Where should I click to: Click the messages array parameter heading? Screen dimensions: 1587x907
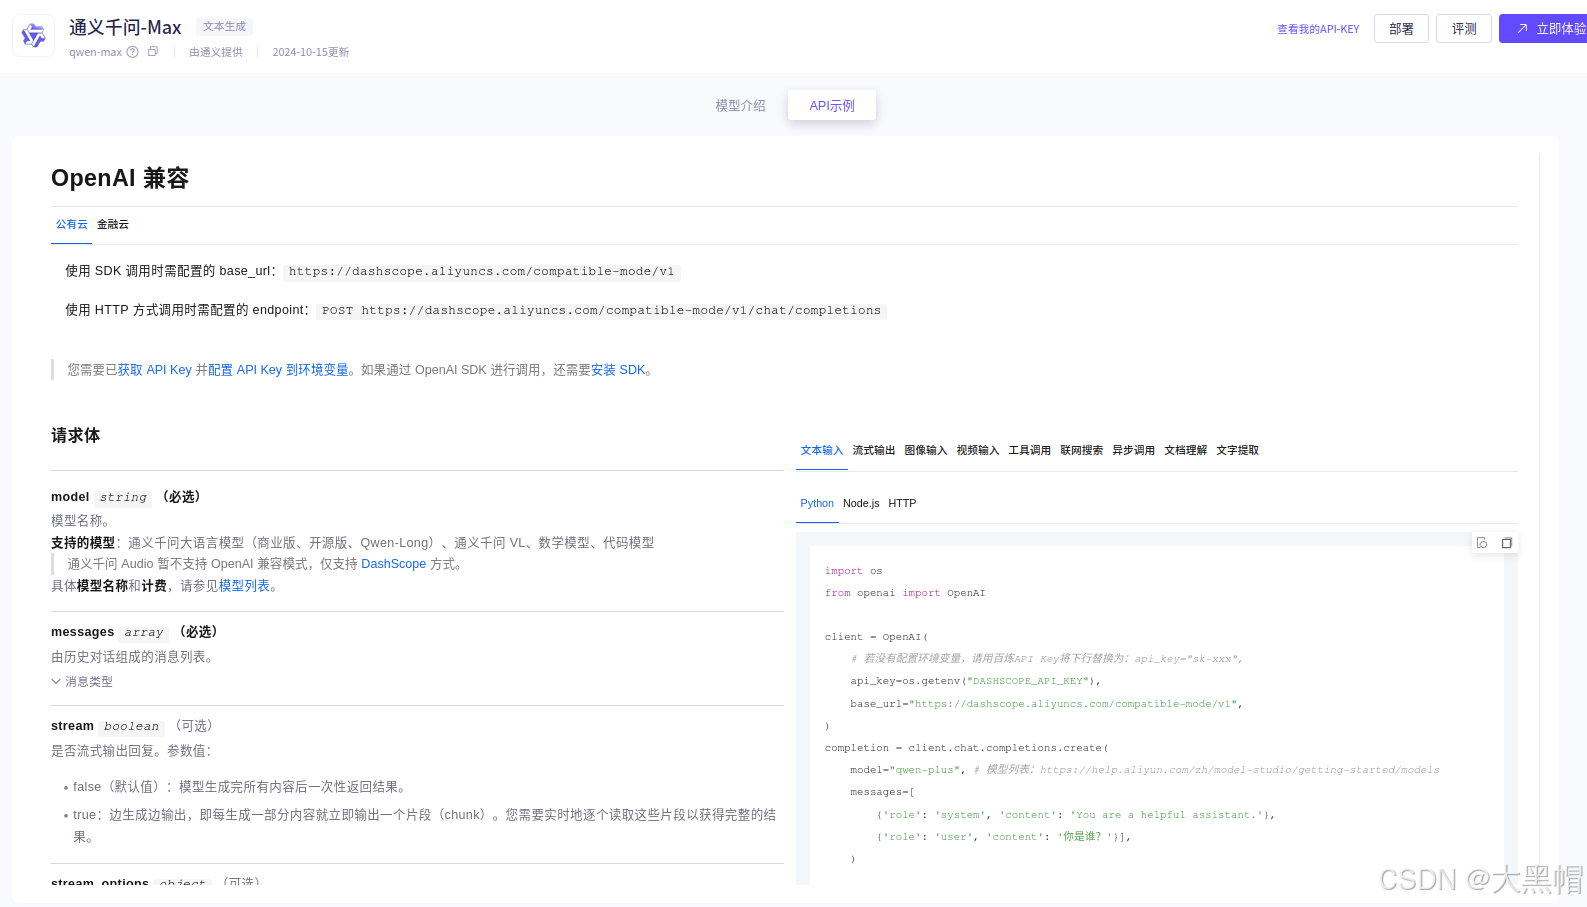click(134, 632)
